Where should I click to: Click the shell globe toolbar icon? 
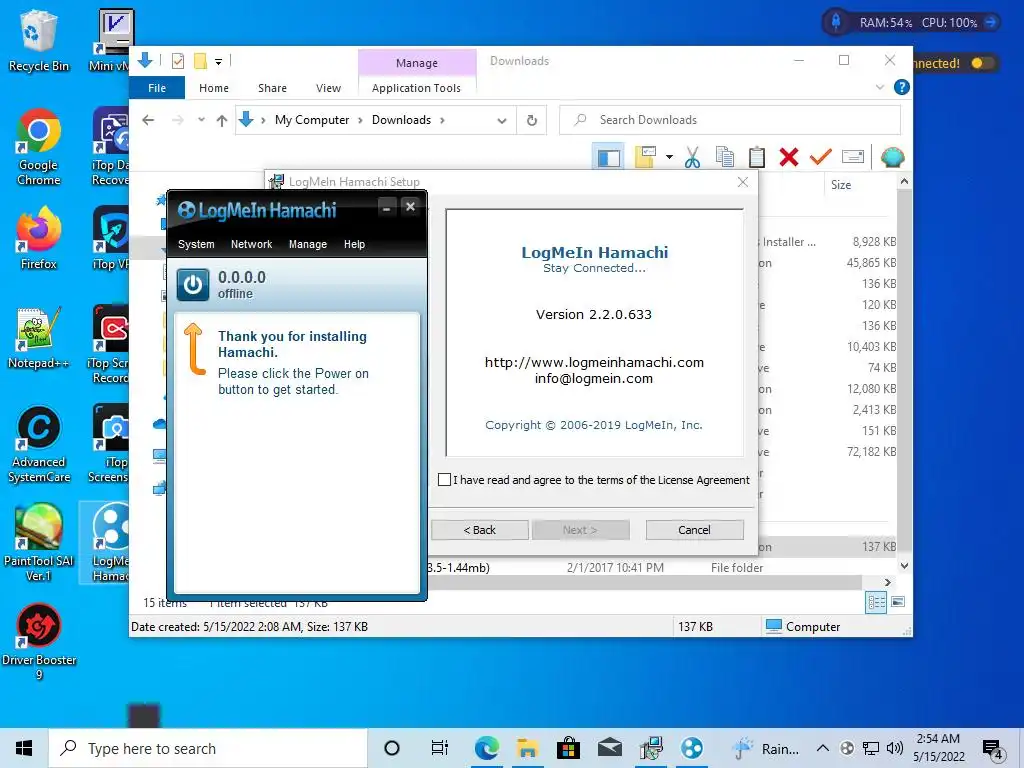(x=892, y=157)
